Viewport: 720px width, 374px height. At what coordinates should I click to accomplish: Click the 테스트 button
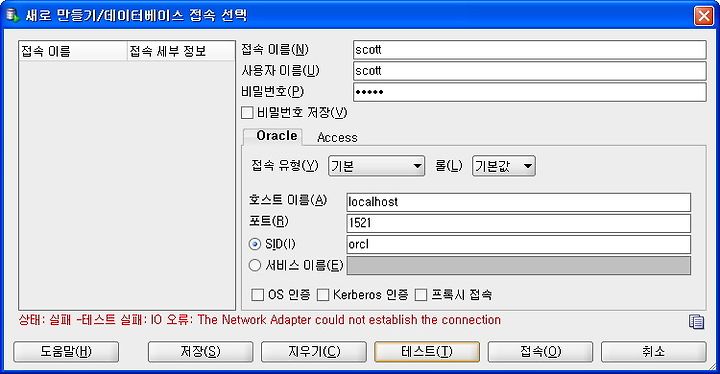[x=427, y=352]
